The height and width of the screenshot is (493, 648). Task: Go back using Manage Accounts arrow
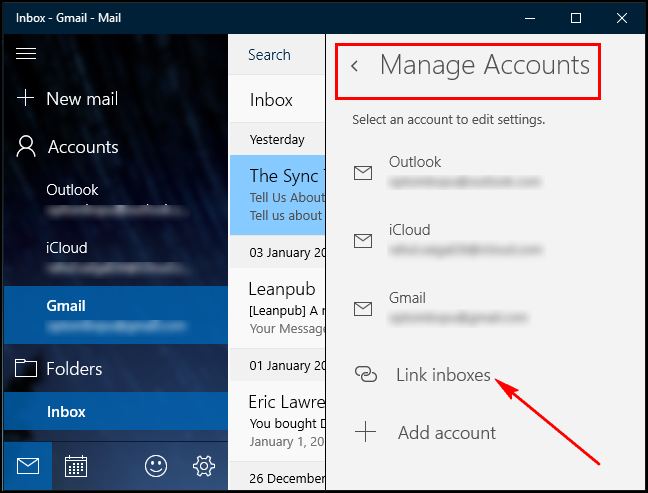354,67
